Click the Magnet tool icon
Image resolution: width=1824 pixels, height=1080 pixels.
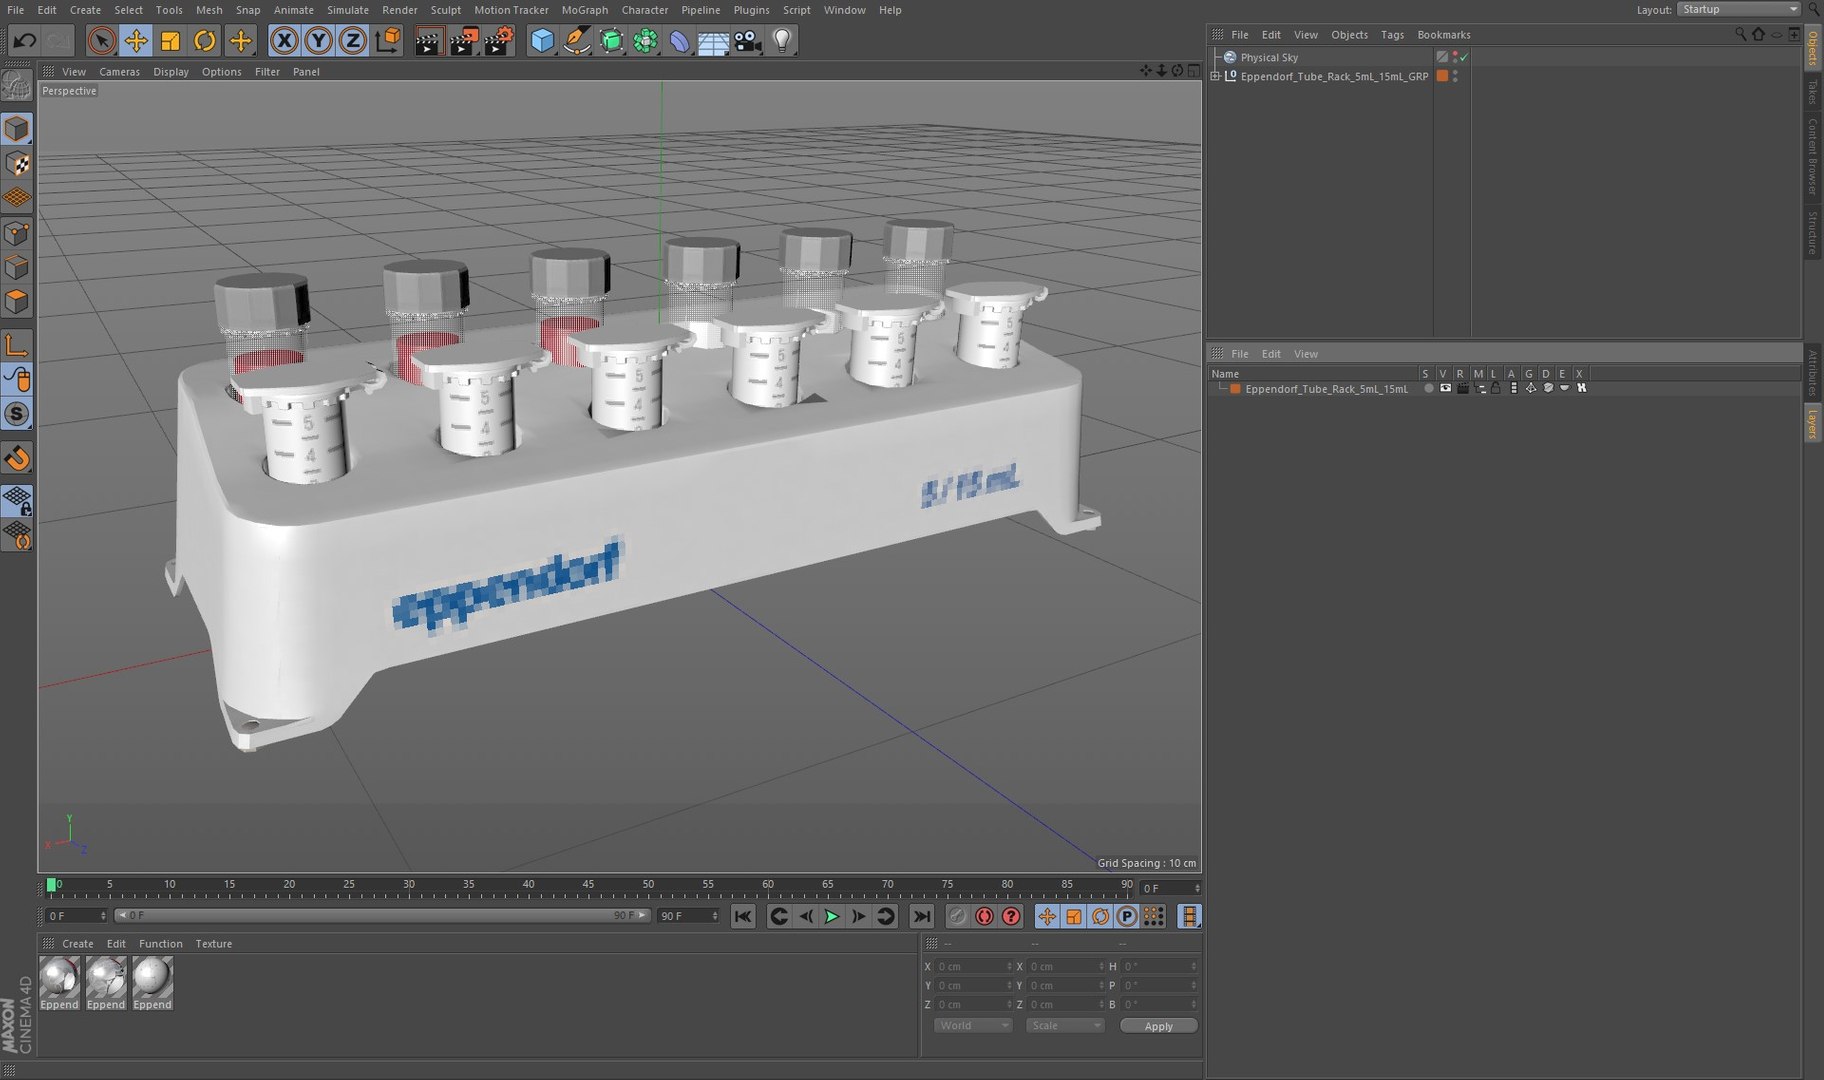[x=17, y=459]
